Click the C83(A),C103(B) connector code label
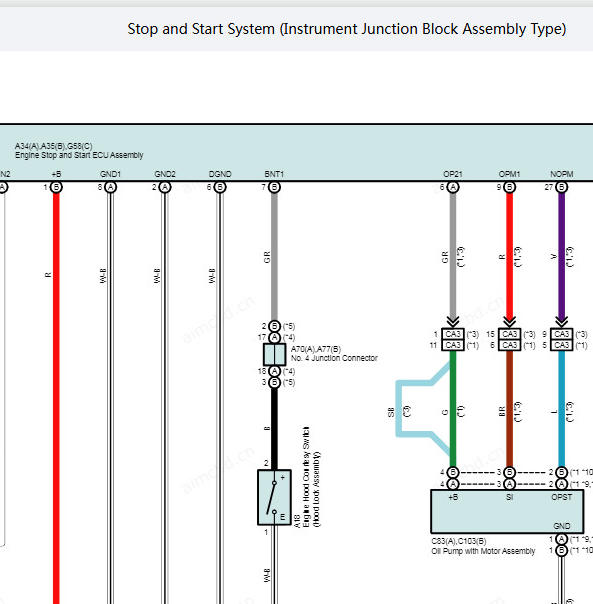593x604 pixels. [459, 541]
